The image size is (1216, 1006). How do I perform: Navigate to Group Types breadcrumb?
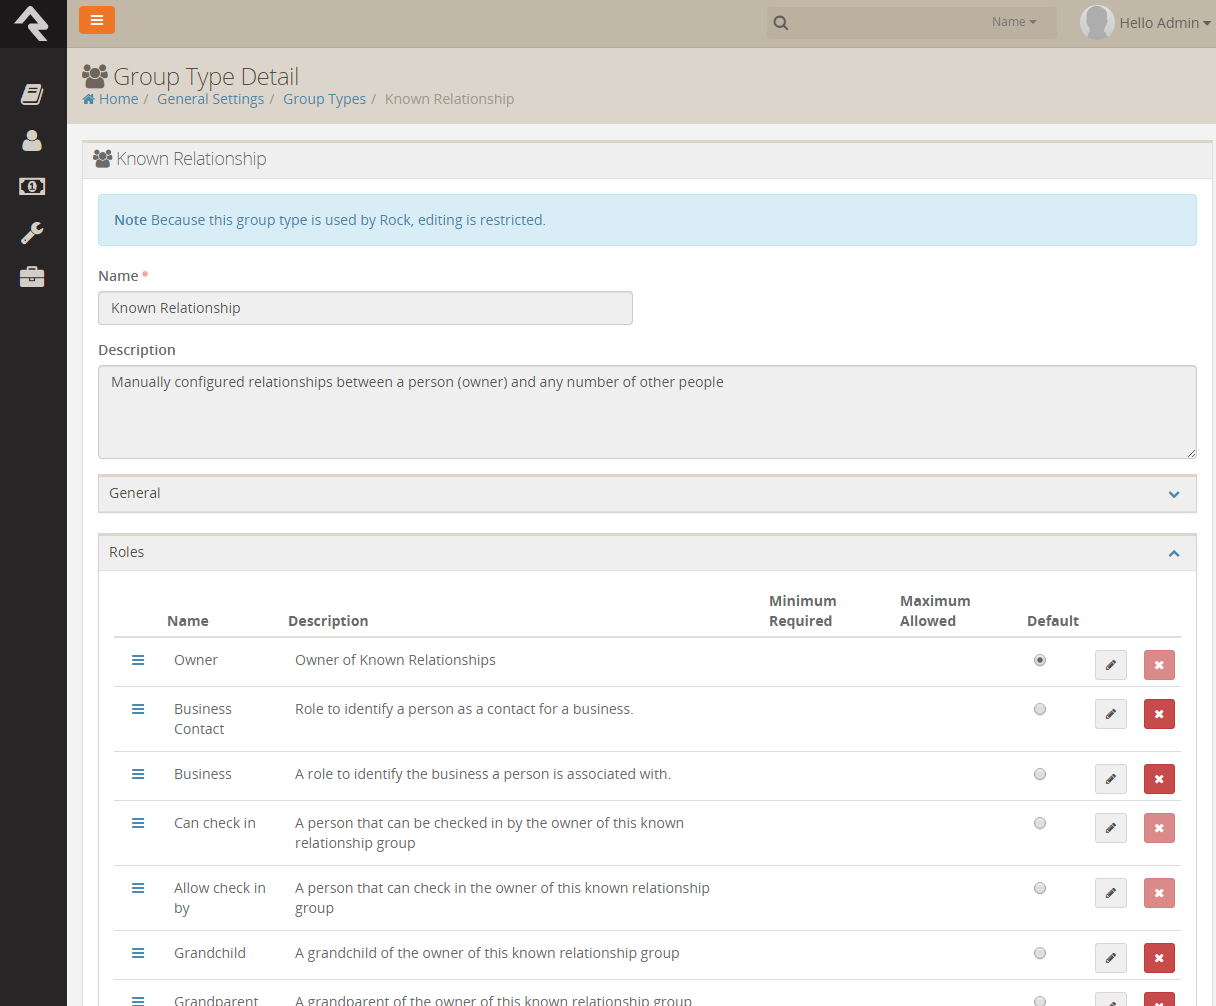pyautogui.click(x=324, y=99)
